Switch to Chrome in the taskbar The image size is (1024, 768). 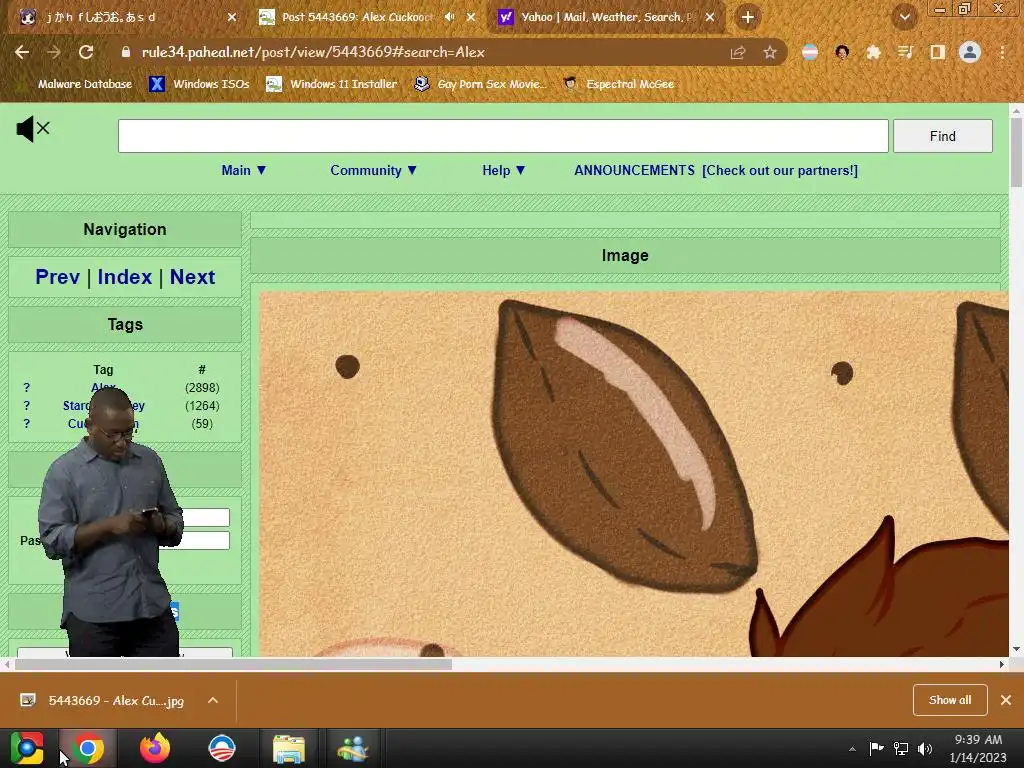click(88, 748)
